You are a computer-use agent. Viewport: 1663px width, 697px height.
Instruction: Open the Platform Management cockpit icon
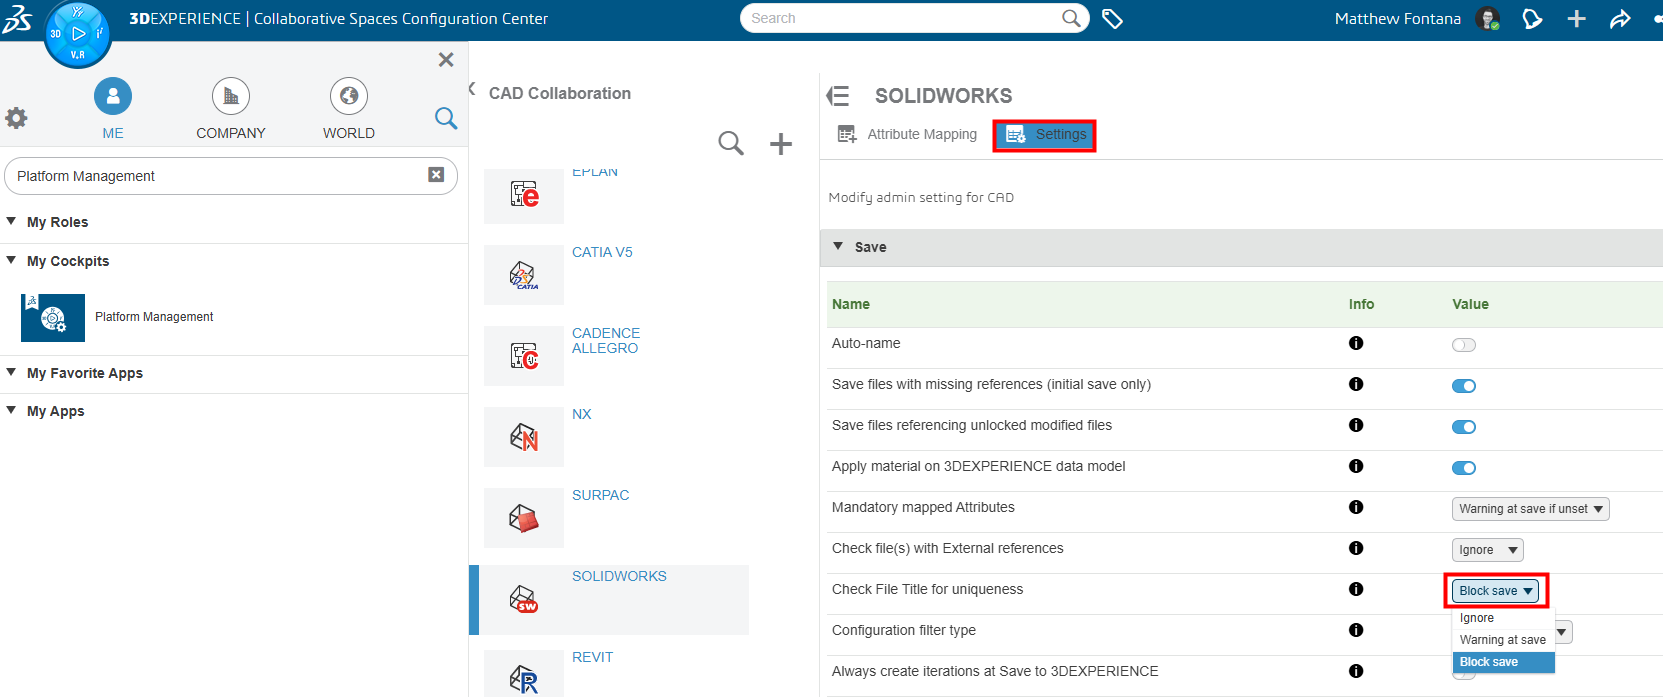pyautogui.click(x=53, y=318)
